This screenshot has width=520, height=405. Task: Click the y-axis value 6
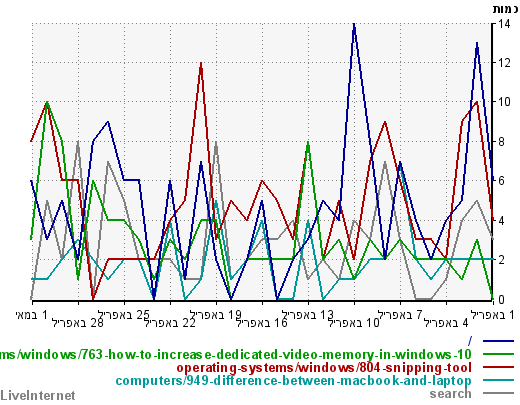(x=501, y=181)
